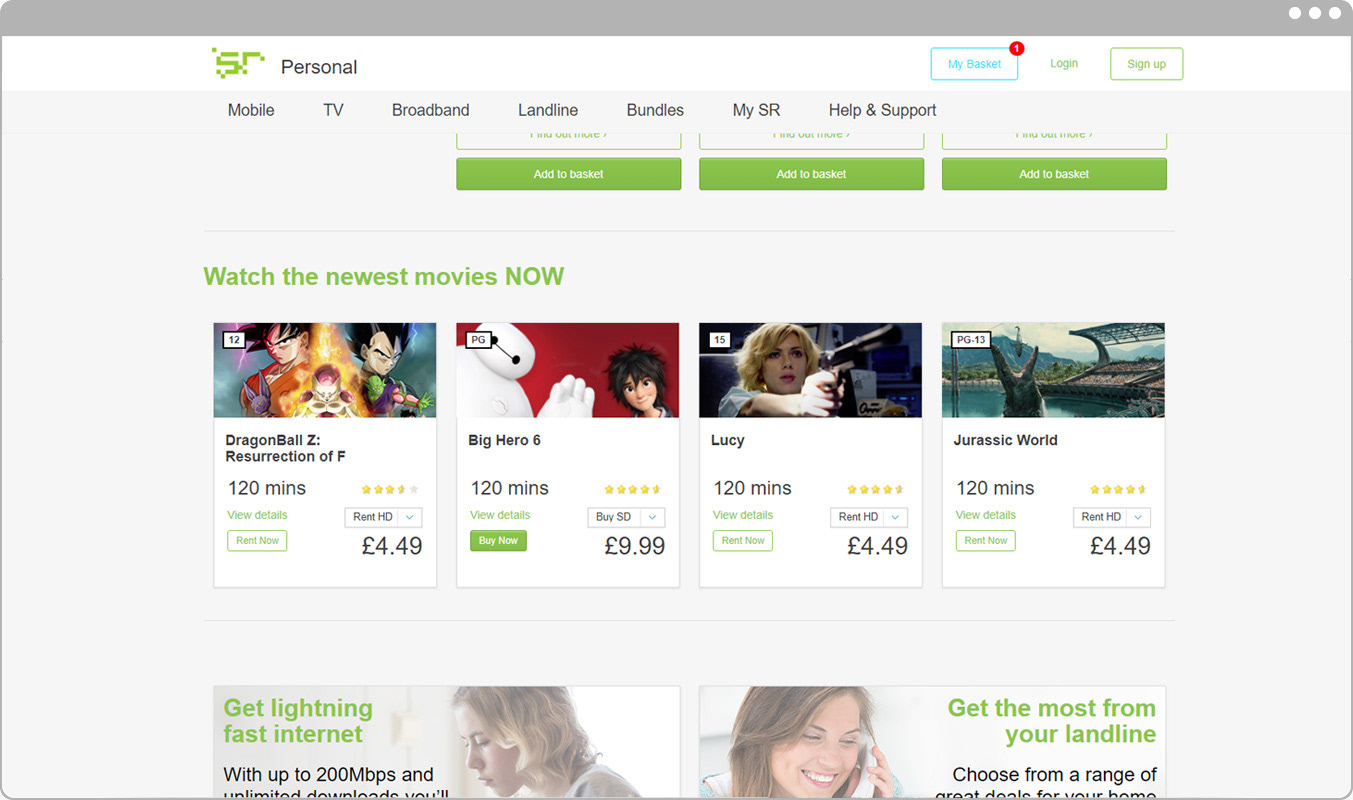Open Lucy movie thumbnail

(x=810, y=370)
